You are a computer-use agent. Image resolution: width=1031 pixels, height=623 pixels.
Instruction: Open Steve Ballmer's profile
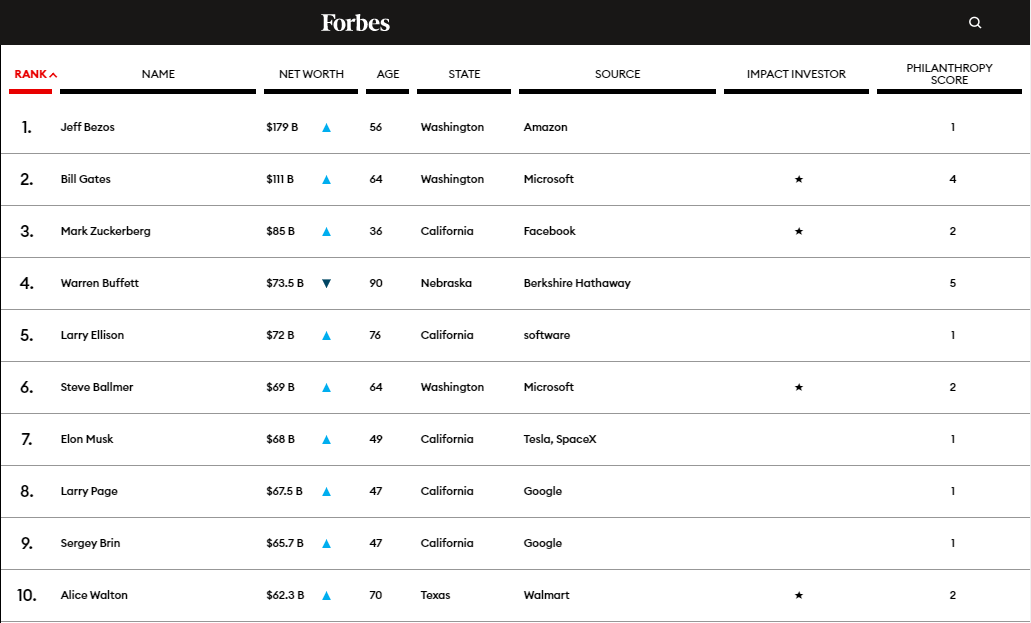[97, 387]
